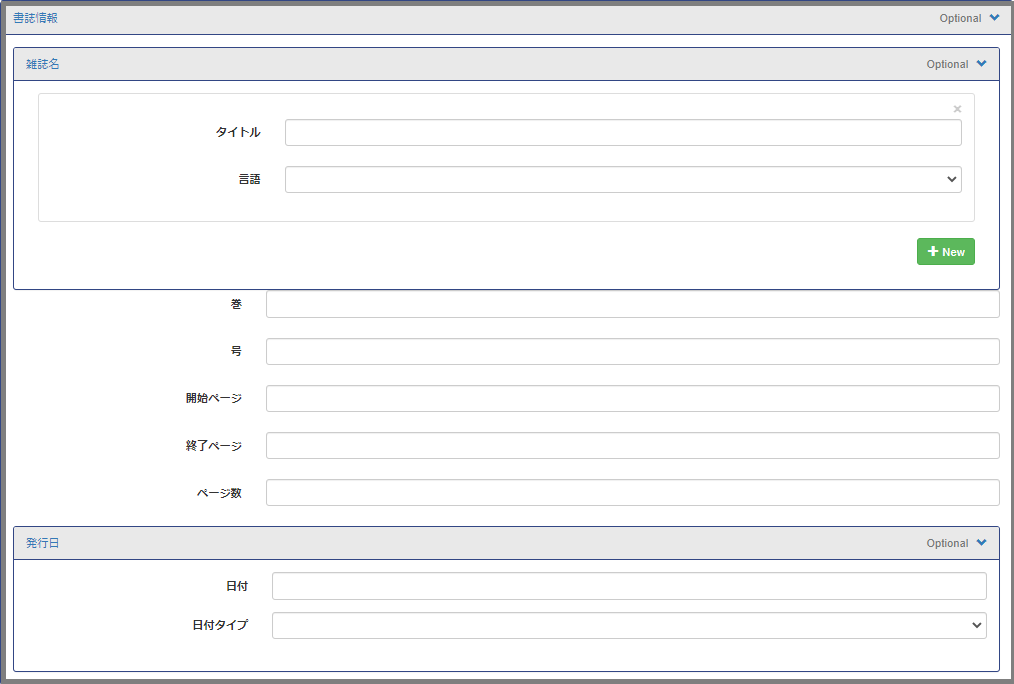Click the 開始ページ field
This screenshot has width=1014, height=684.
pos(632,398)
